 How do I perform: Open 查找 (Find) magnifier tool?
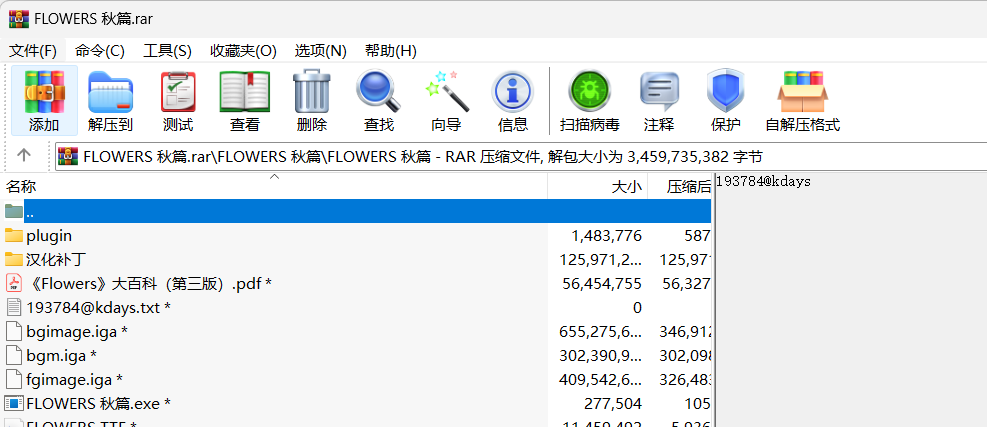coord(379,102)
